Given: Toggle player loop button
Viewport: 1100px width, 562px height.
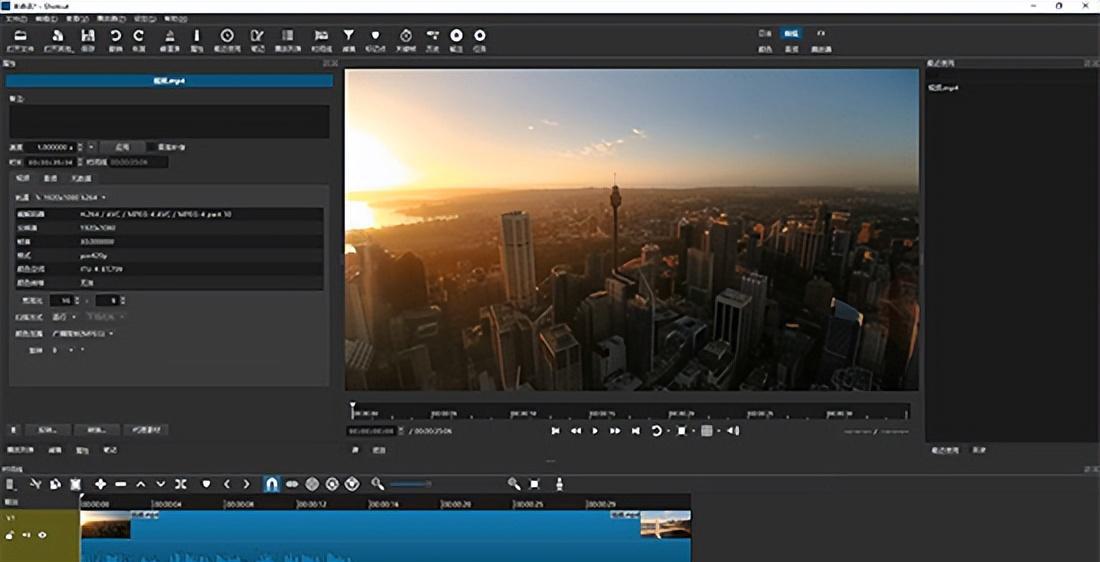Looking at the screenshot, I should (657, 431).
